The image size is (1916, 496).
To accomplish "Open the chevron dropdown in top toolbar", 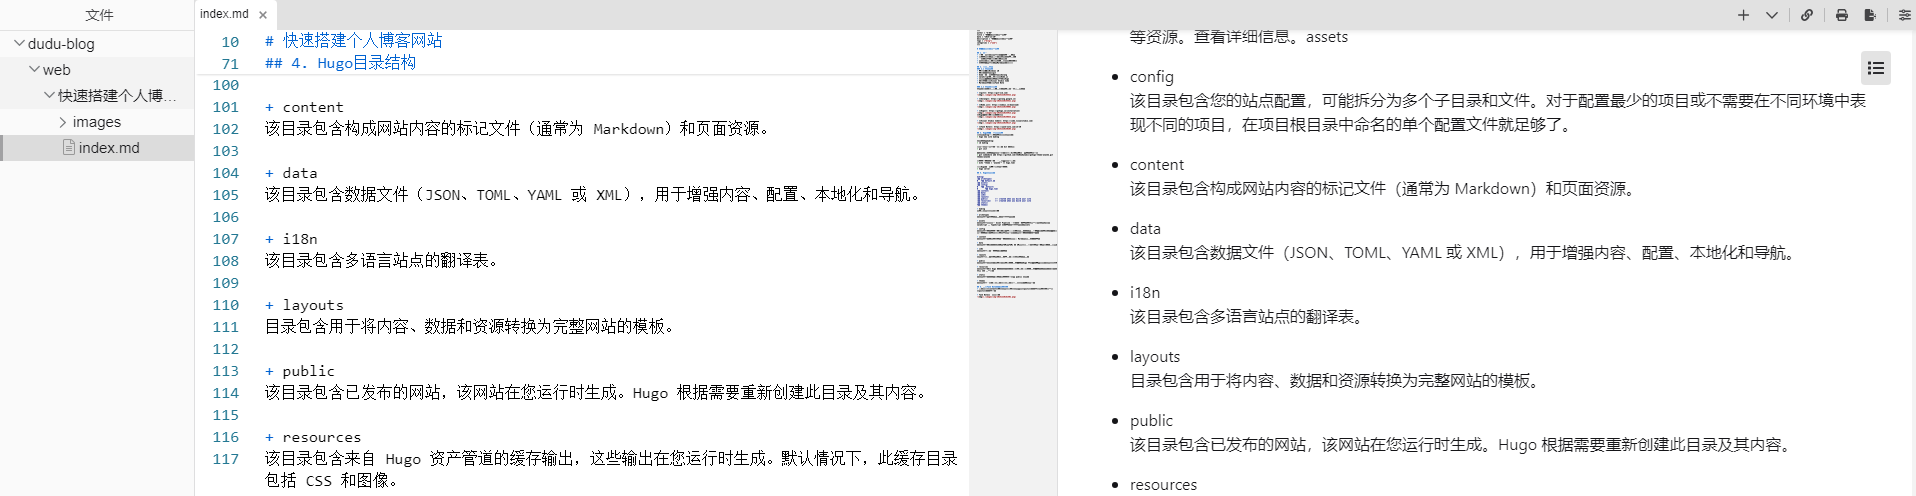I will [1772, 15].
